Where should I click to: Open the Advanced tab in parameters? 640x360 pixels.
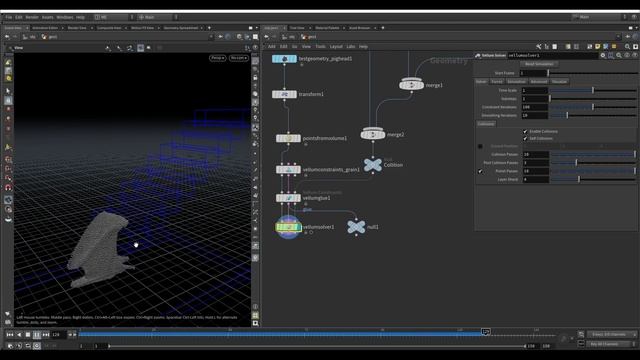539,82
